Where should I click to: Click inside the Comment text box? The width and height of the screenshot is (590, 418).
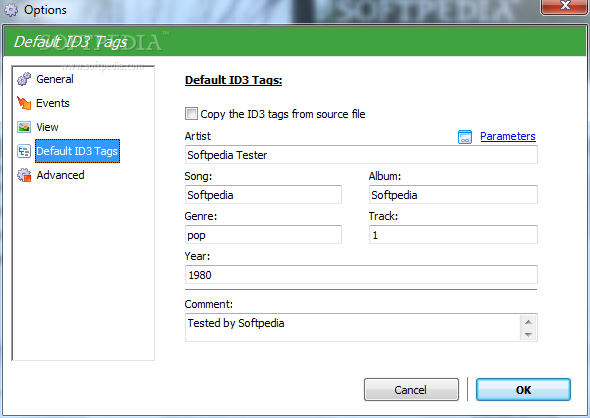pyautogui.click(x=352, y=327)
